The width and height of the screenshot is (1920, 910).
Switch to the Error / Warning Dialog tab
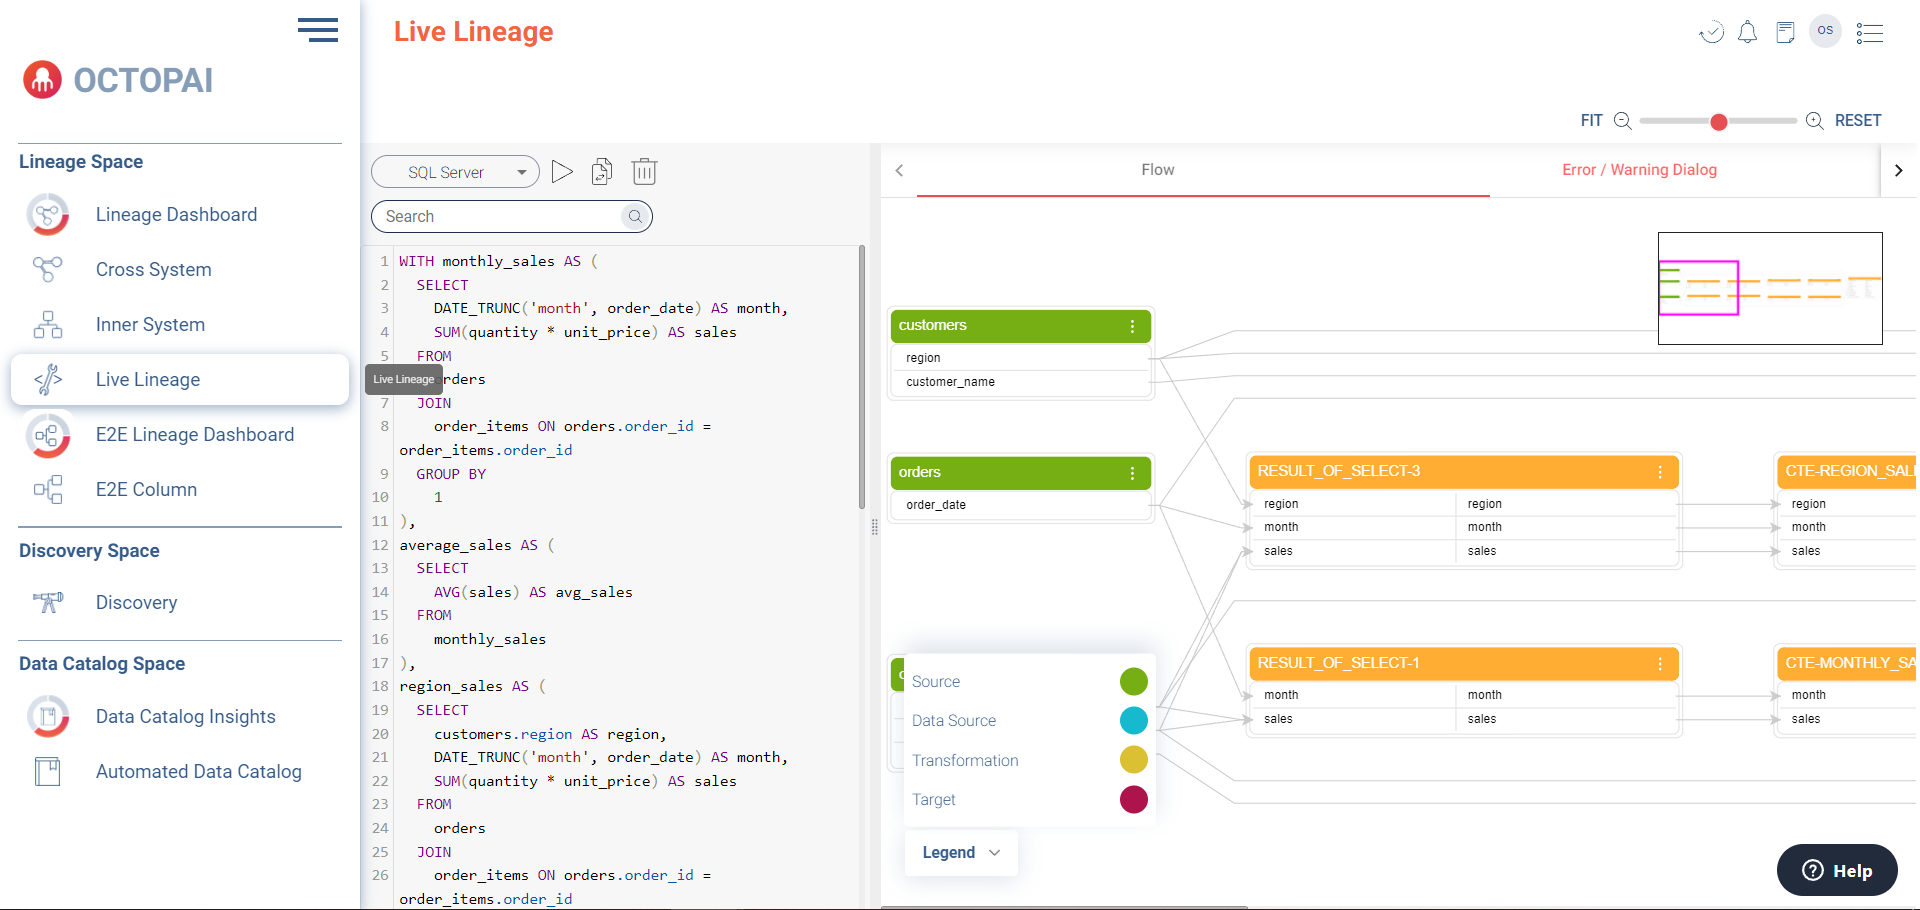click(1639, 170)
